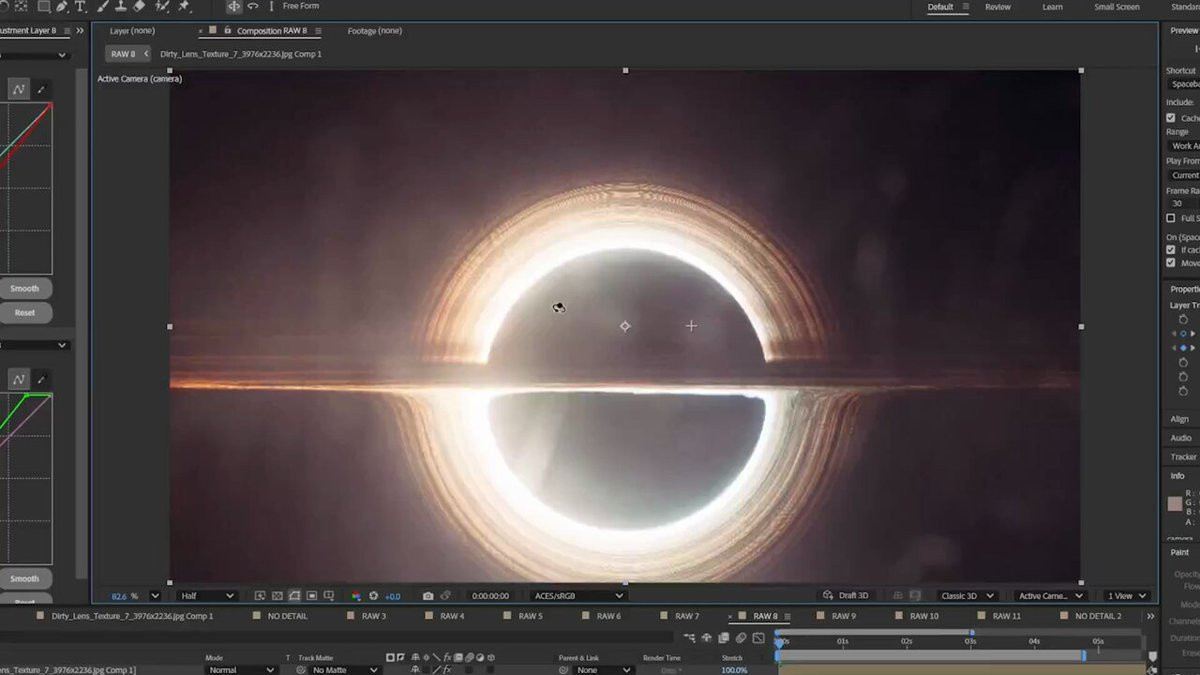Click the Info panel color swatch
This screenshot has width=1200, height=675.
(x=1175, y=504)
